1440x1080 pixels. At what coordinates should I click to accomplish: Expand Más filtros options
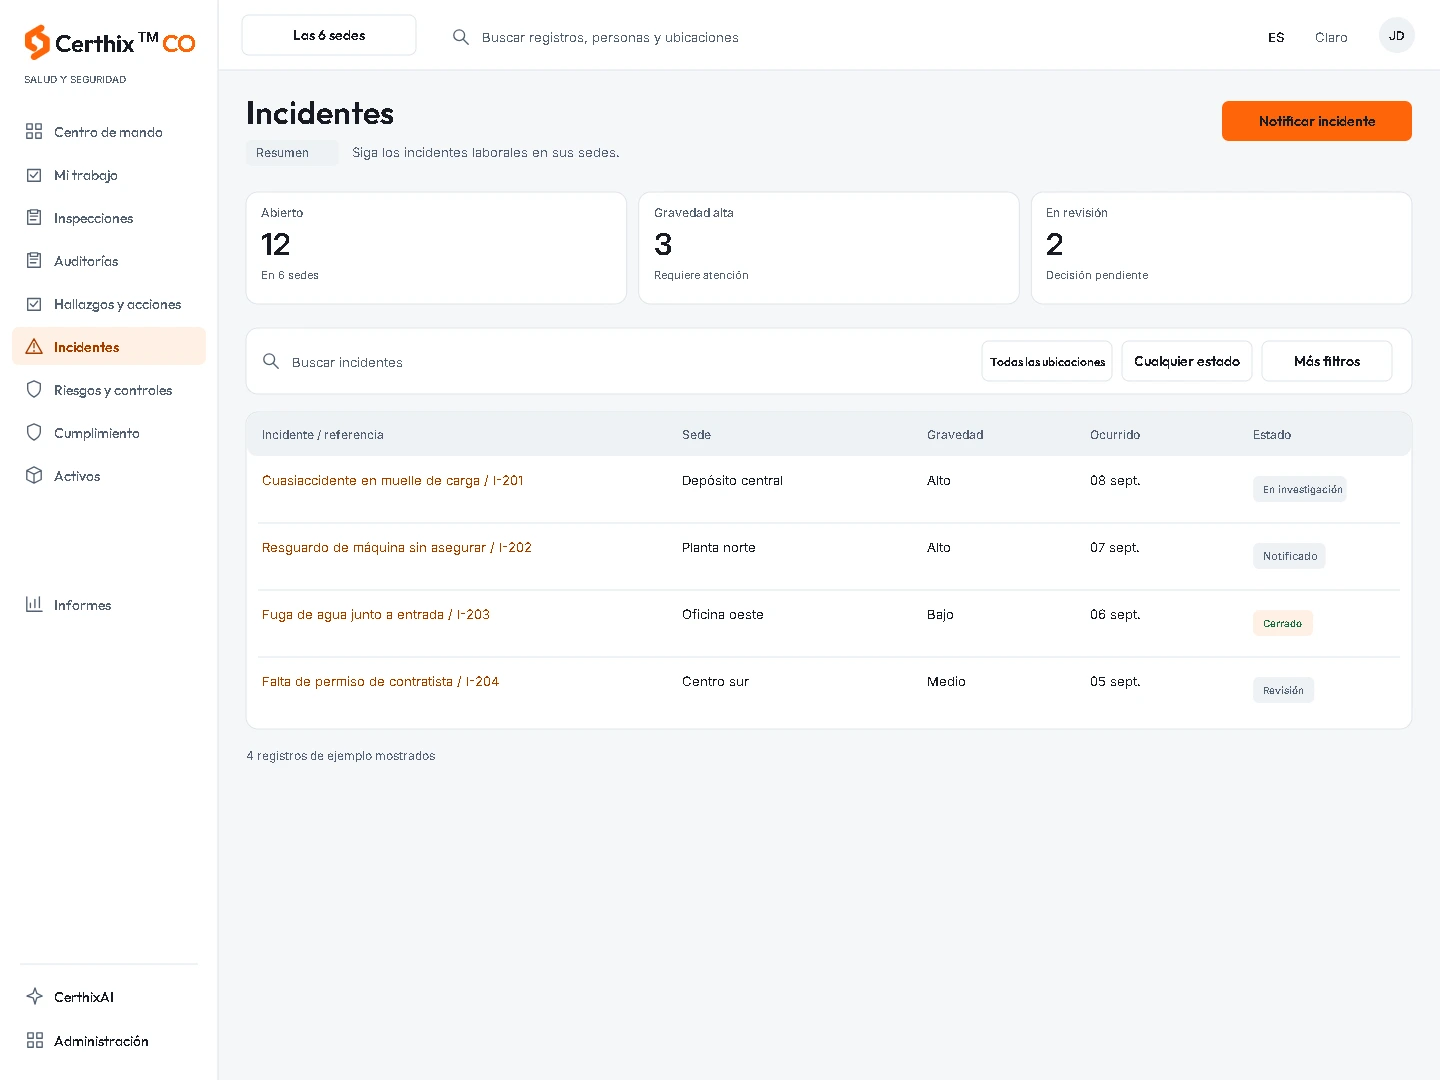pos(1327,361)
